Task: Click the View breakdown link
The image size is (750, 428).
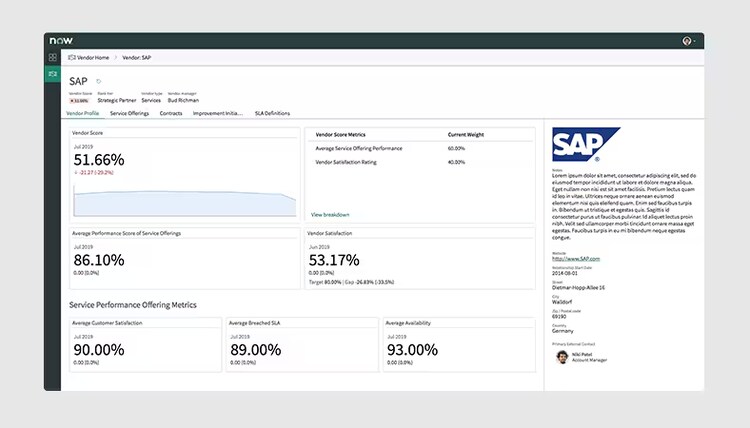Action: (x=330, y=215)
